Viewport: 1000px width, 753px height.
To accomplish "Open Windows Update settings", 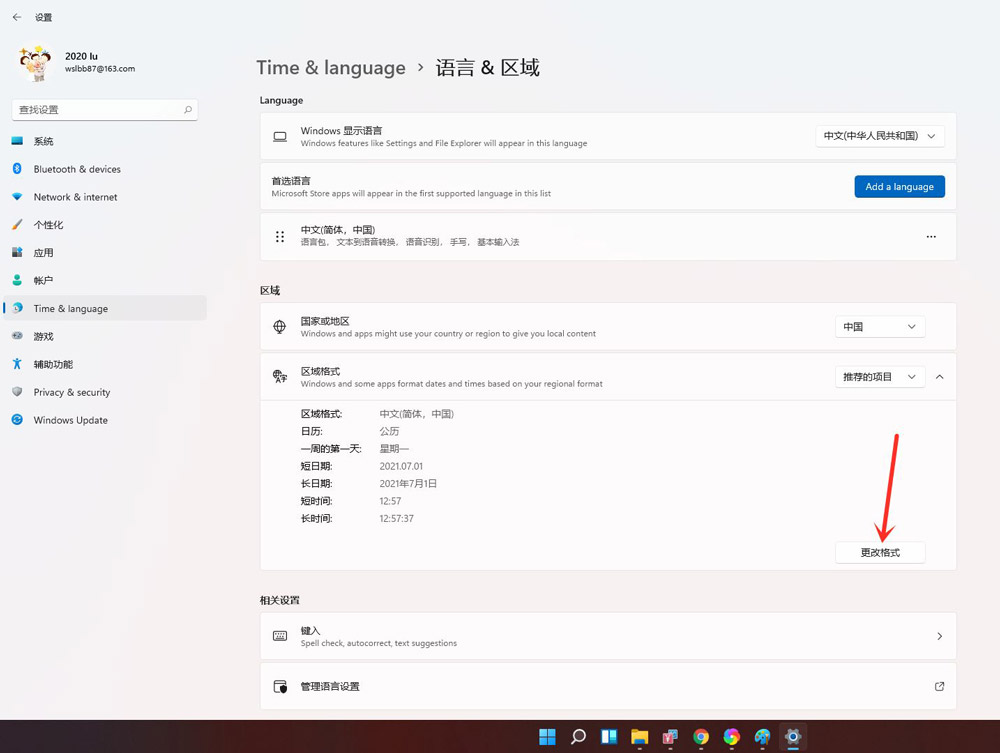I will tap(70, 420).
